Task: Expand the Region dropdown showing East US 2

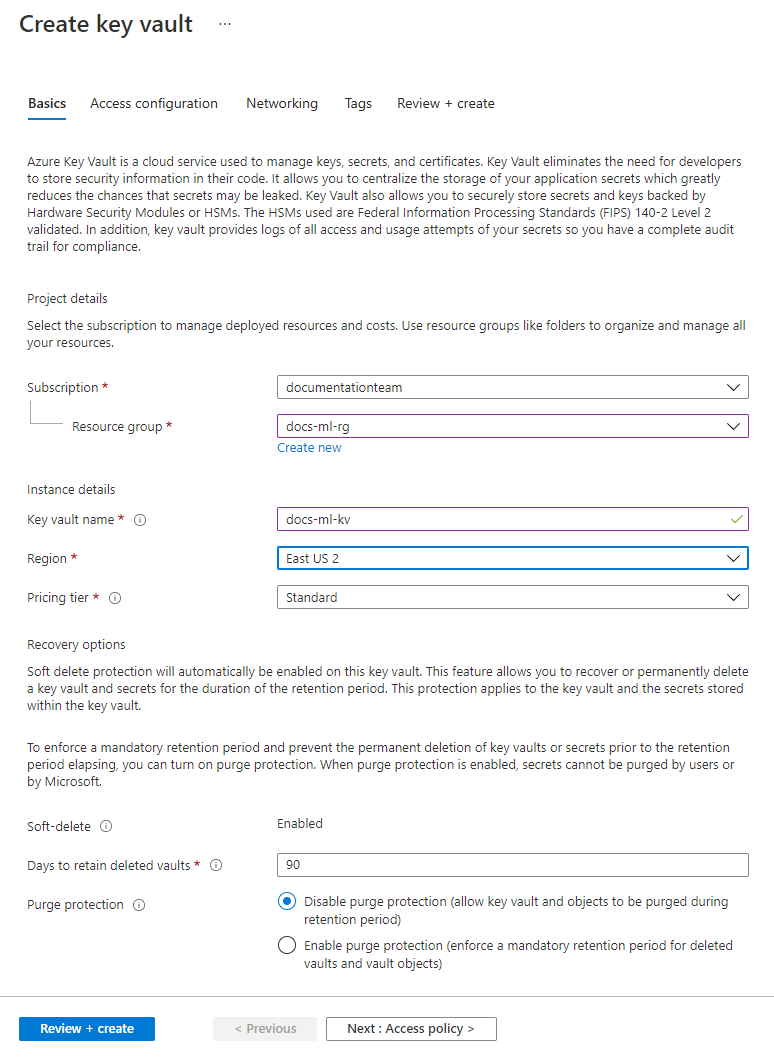Action: [512, 559]
